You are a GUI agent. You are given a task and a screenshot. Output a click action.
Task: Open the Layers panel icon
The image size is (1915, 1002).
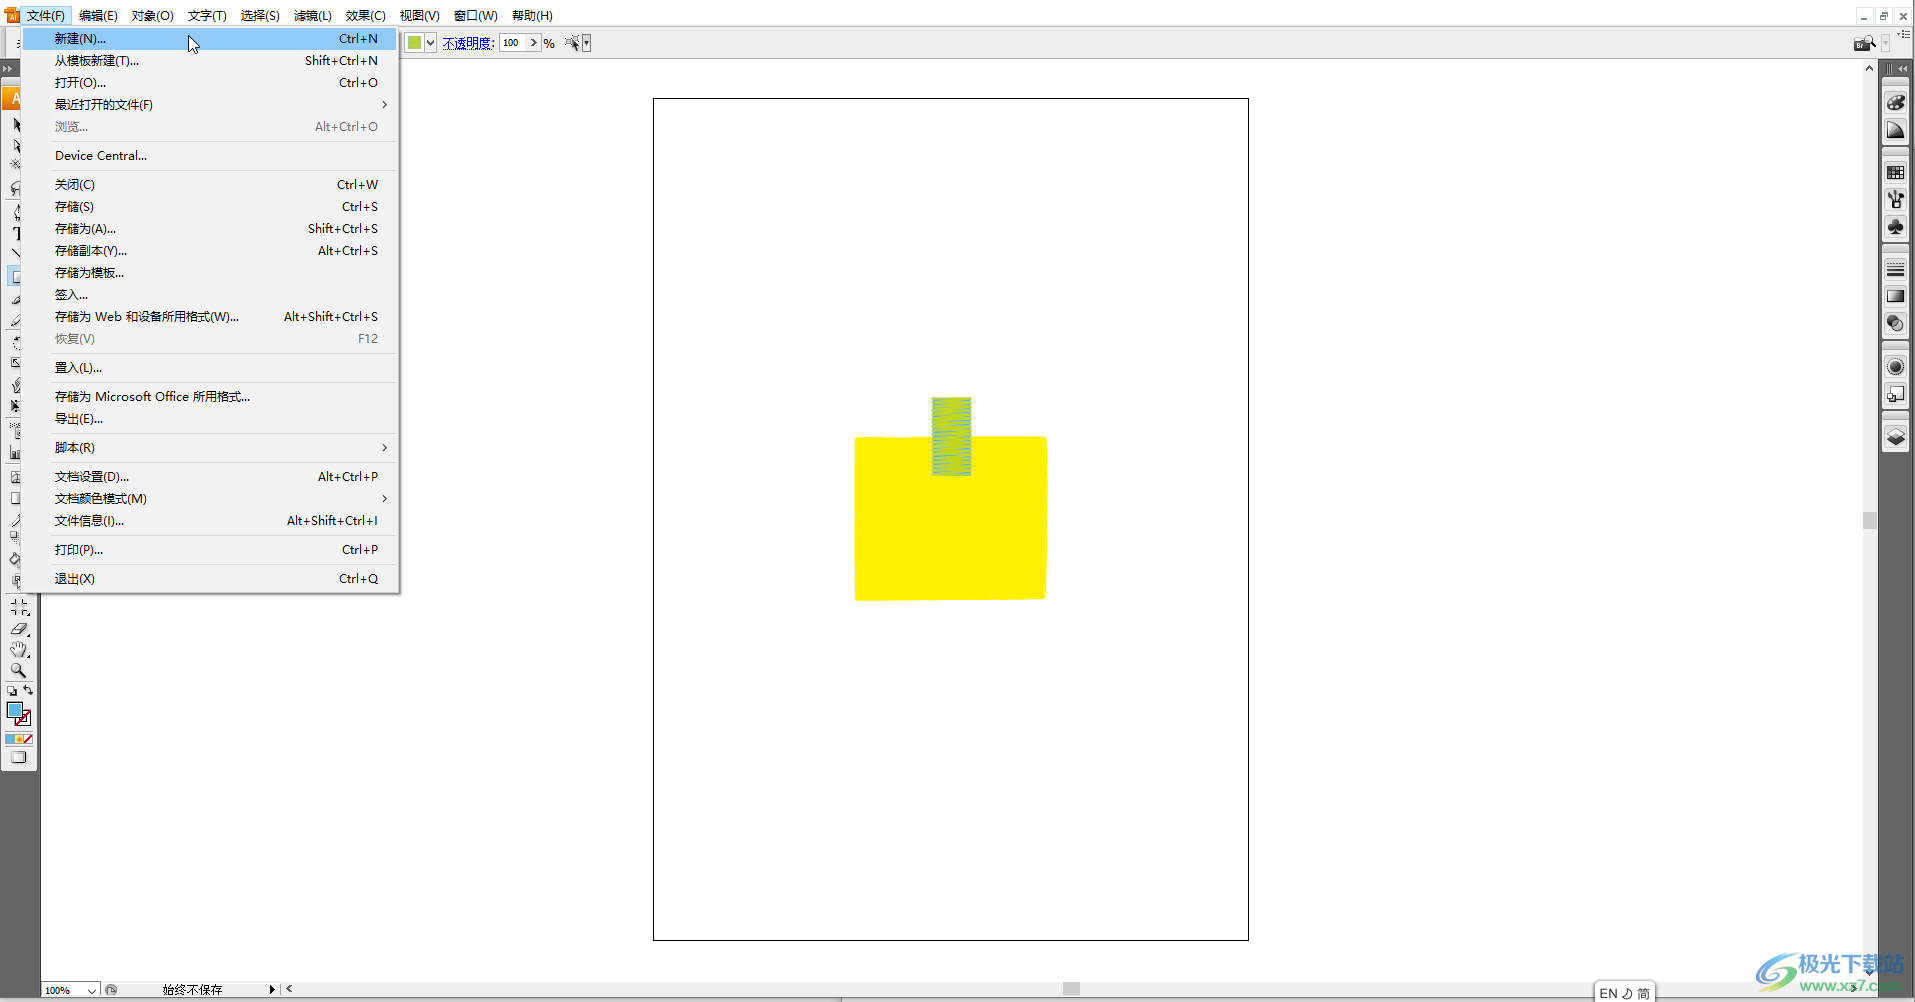pyautogui.click(x=1895, y=437)
